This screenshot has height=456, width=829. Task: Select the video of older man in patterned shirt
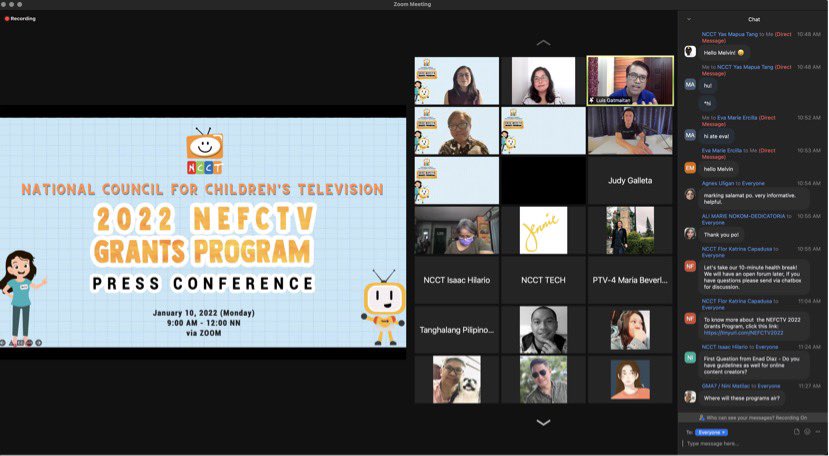pyautogui.click(x=456, y=131)
